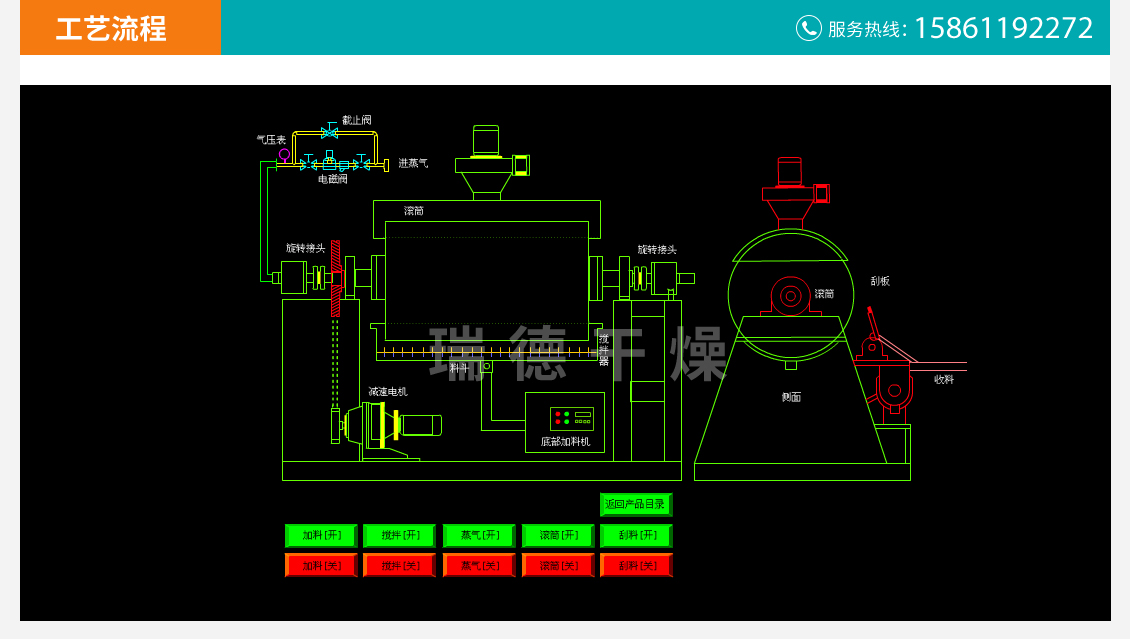Stop stirring with 搅拌[关]
The height and width of the screenshot is (639, 1130).
point(399,566)
